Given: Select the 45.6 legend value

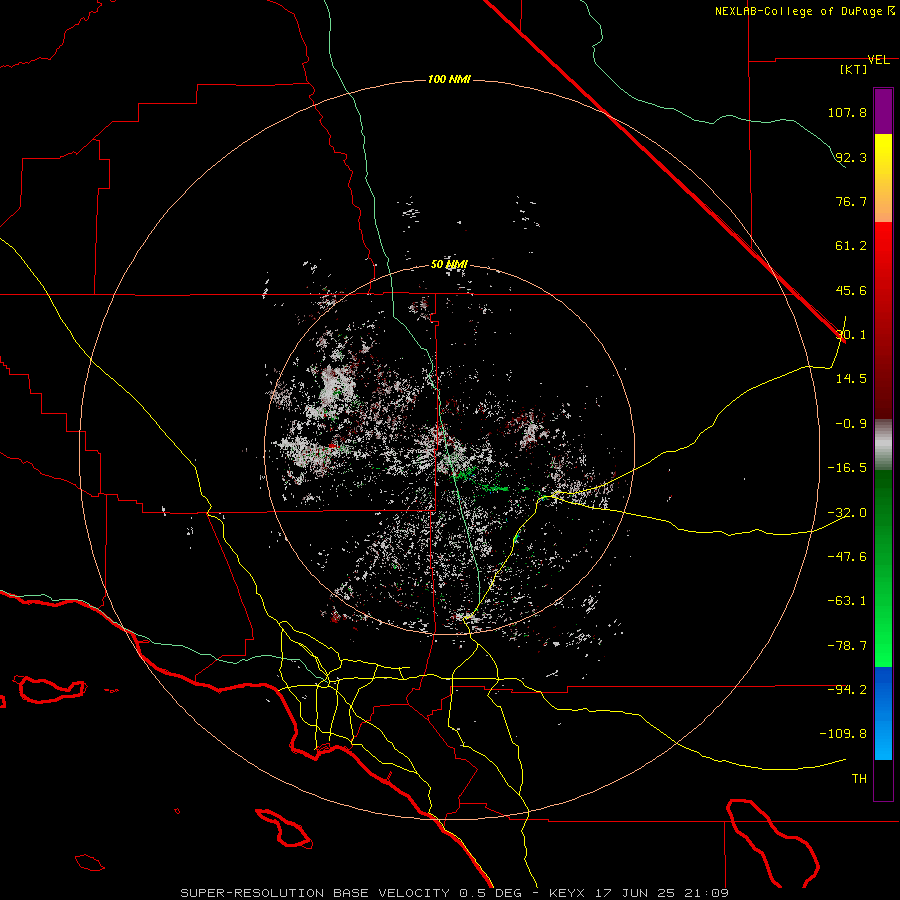Looking at the screenshot, I should 851,290.
